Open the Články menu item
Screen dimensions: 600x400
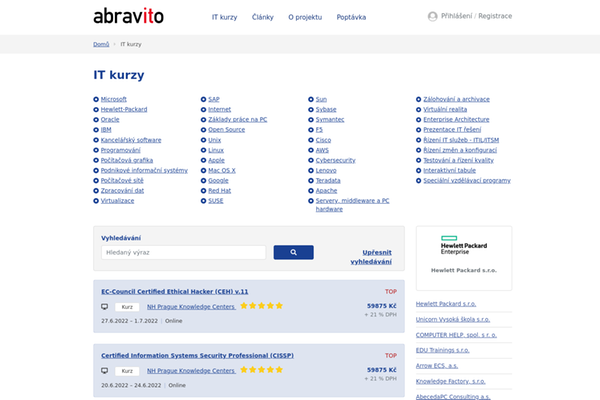pyautogui.click(x=262, y=17)
